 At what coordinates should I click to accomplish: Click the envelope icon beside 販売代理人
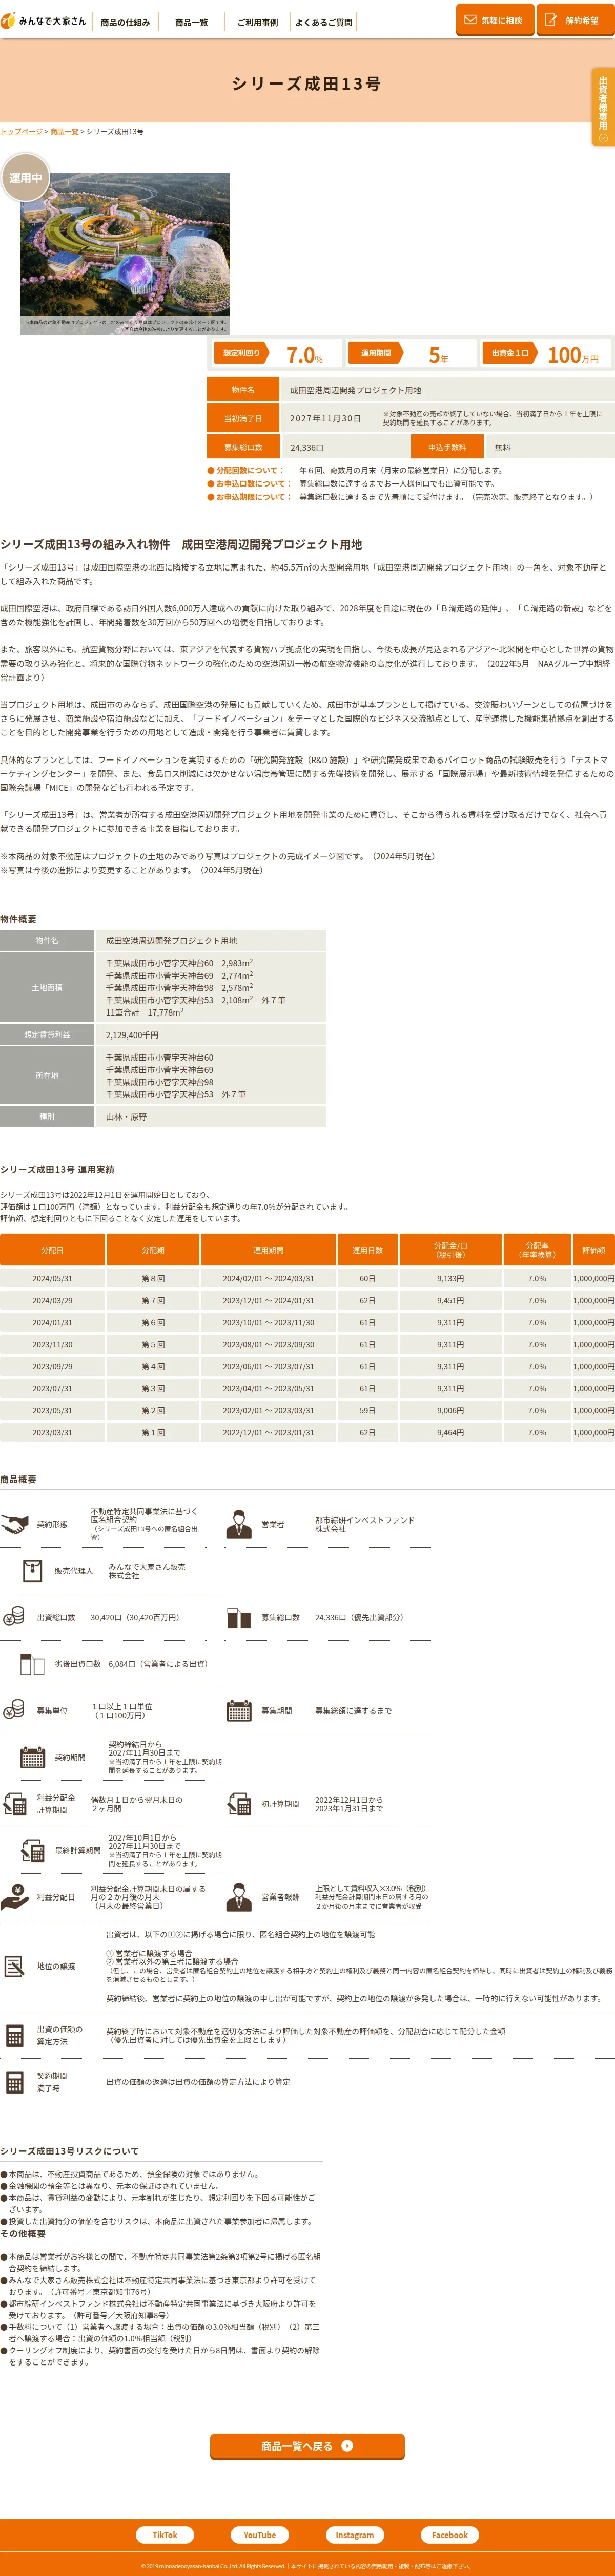coord(32,1571)
